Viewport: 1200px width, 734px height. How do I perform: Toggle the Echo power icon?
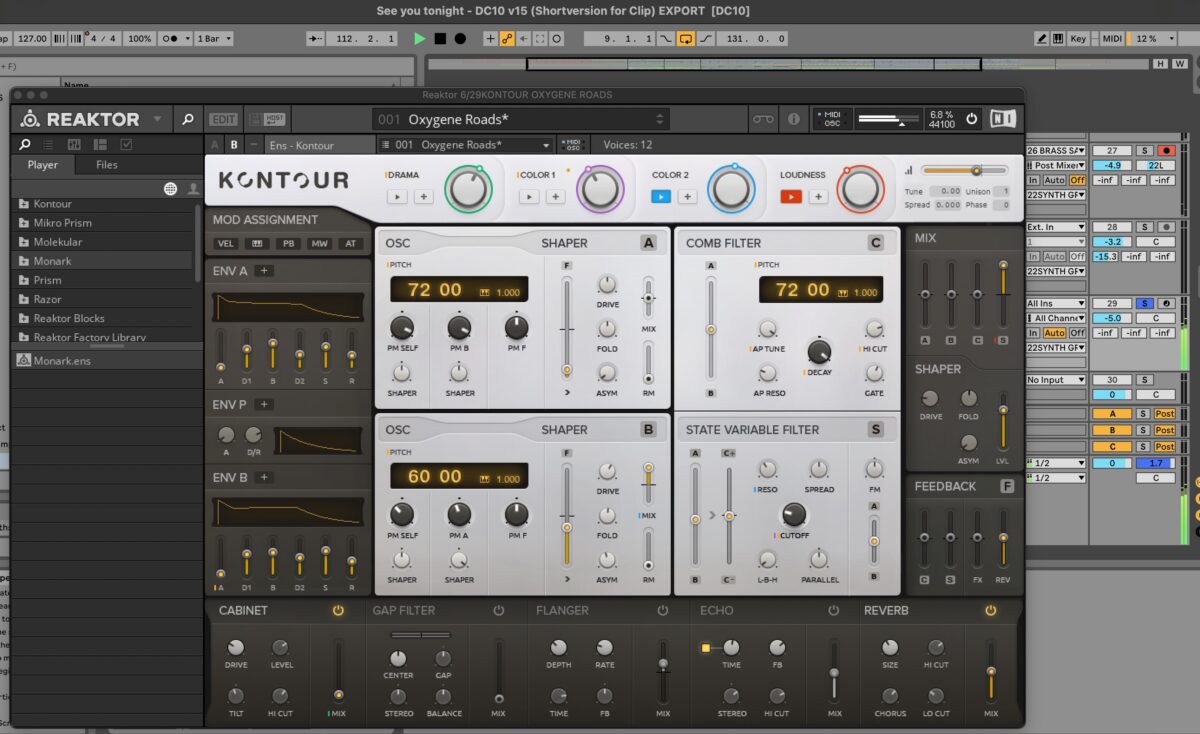(x=833, y=610)
